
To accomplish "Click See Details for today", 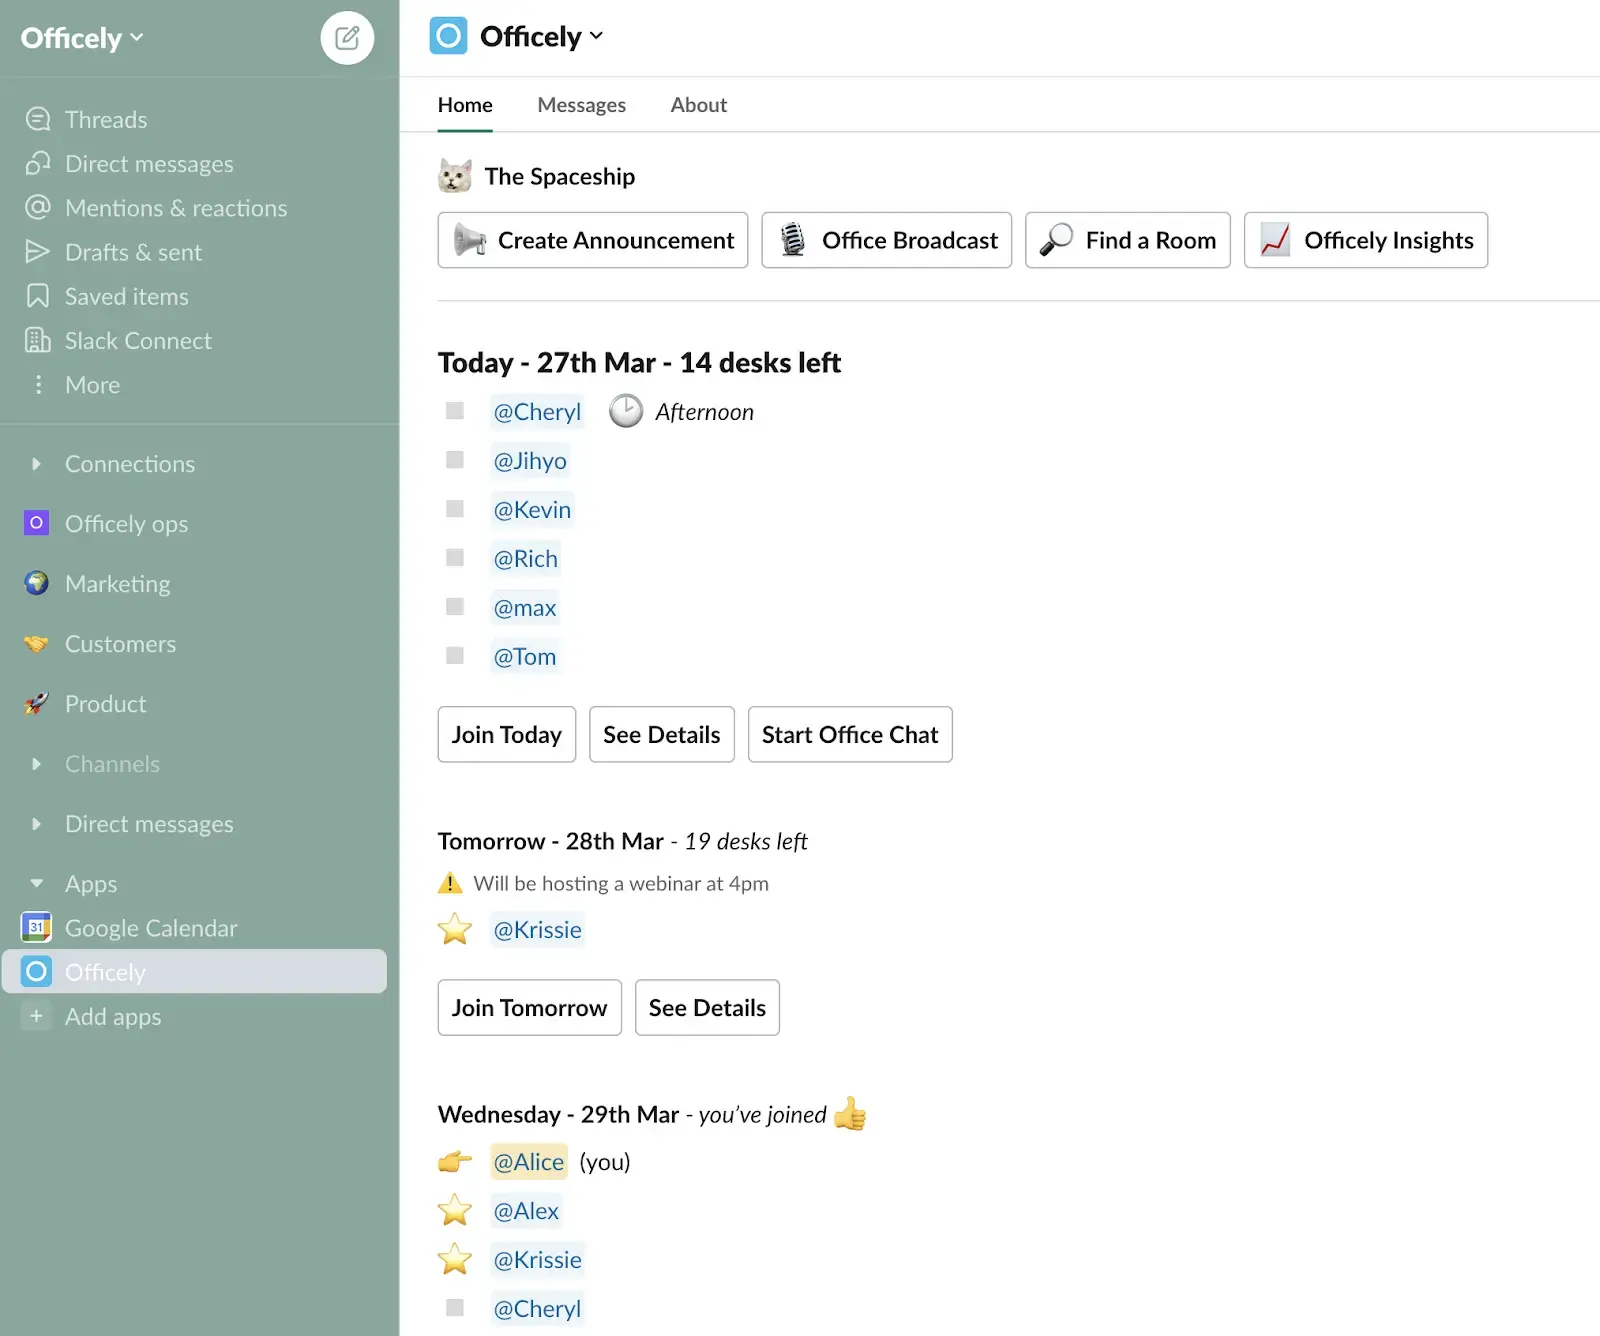I will (x=662, y=734).
